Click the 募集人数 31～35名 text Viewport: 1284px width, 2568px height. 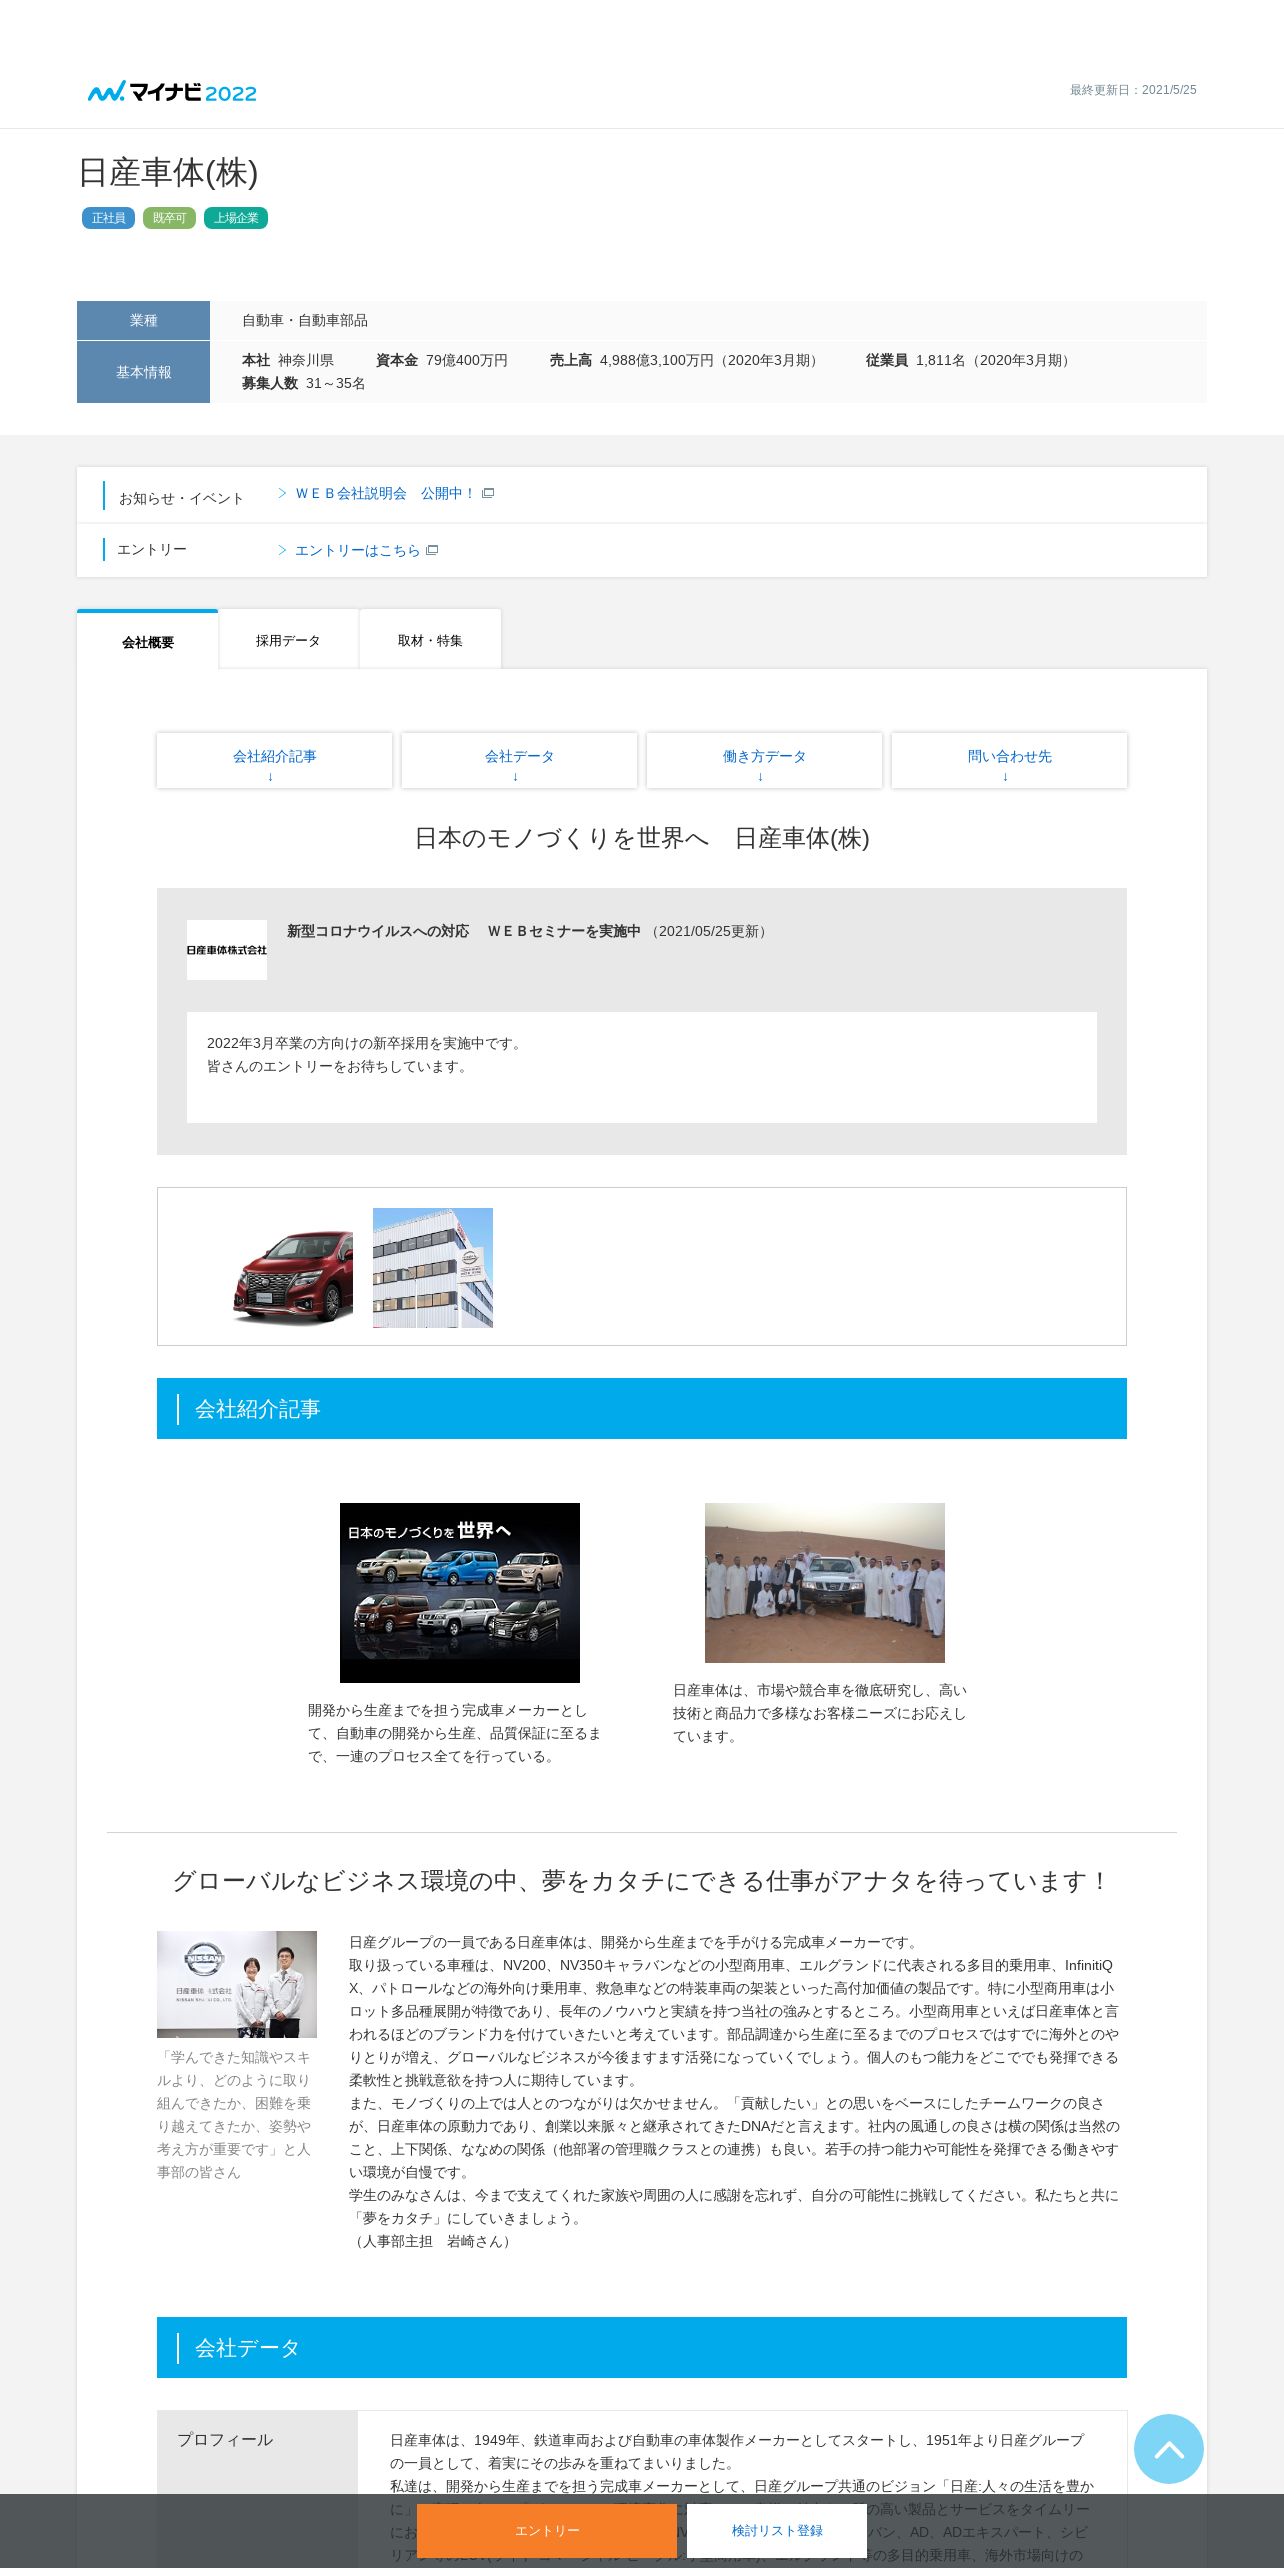pos(303,383)
